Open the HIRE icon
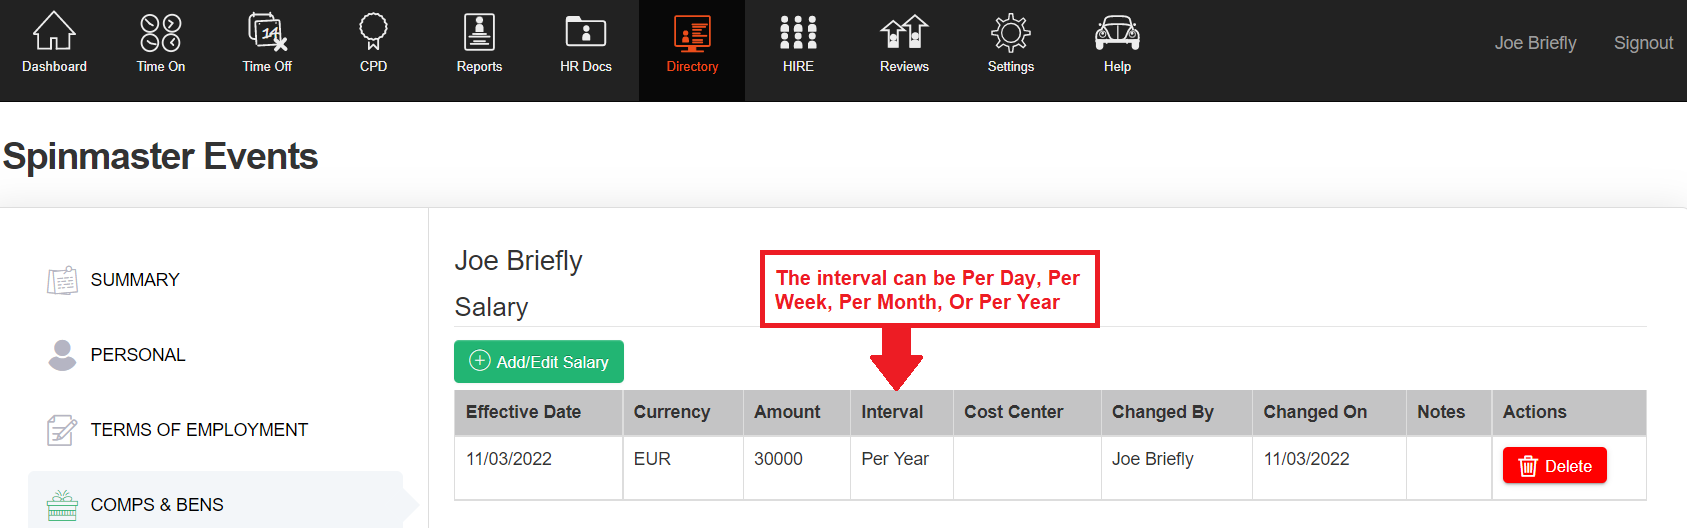 (798, 33)
